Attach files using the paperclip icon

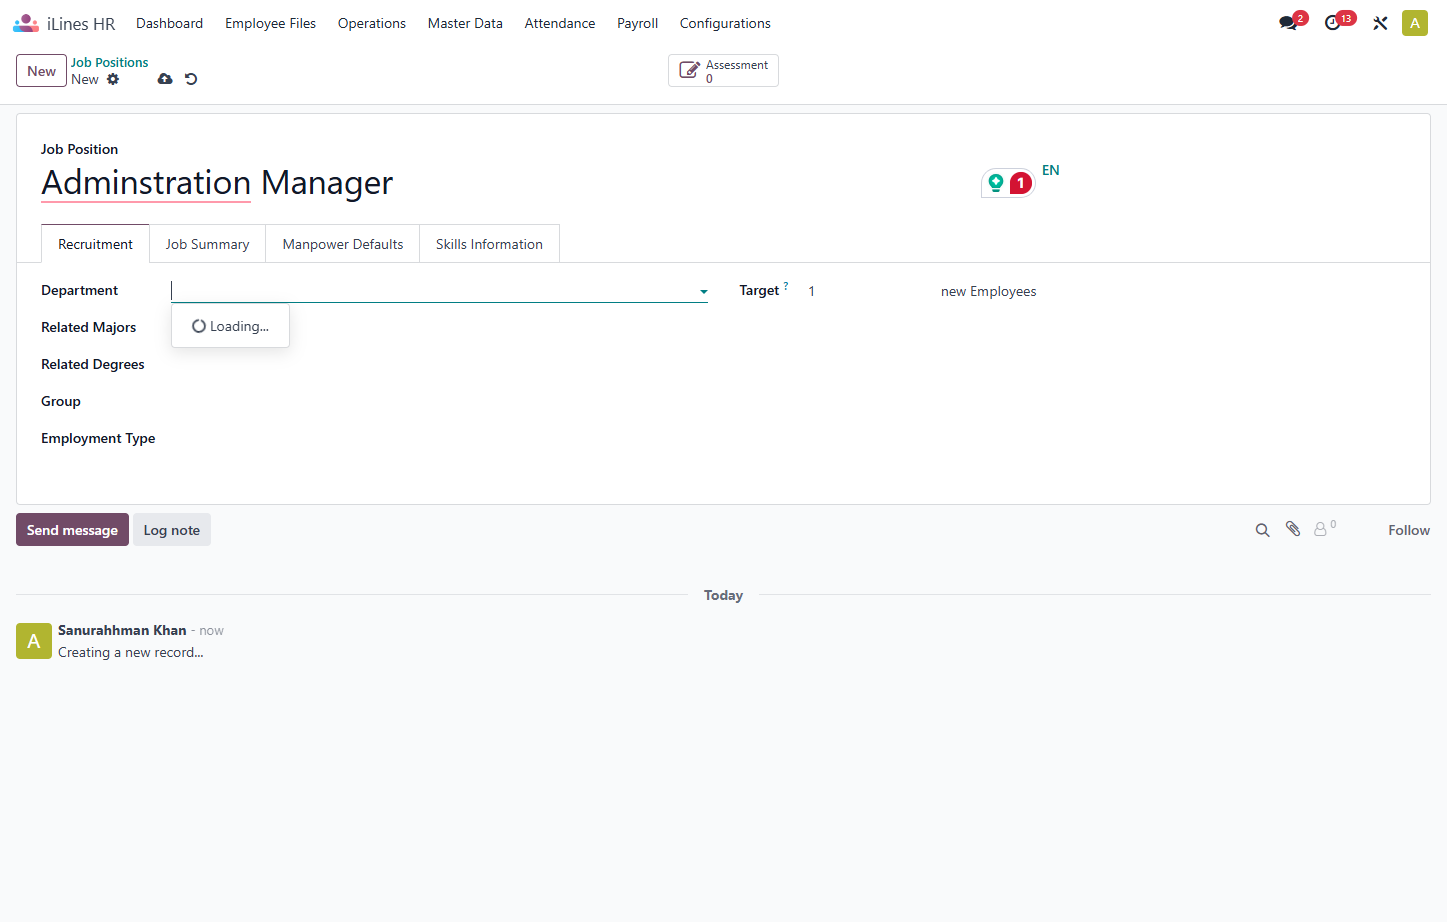(x=1293, y=529)
